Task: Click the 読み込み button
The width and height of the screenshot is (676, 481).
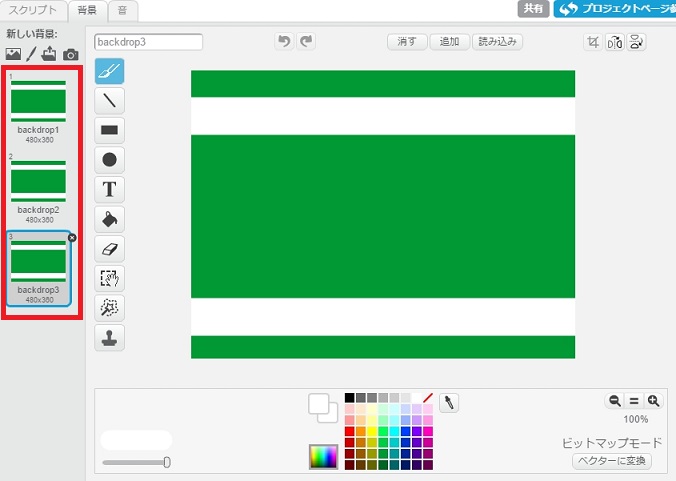Action: pyautogui.click(x=498, y=42)
